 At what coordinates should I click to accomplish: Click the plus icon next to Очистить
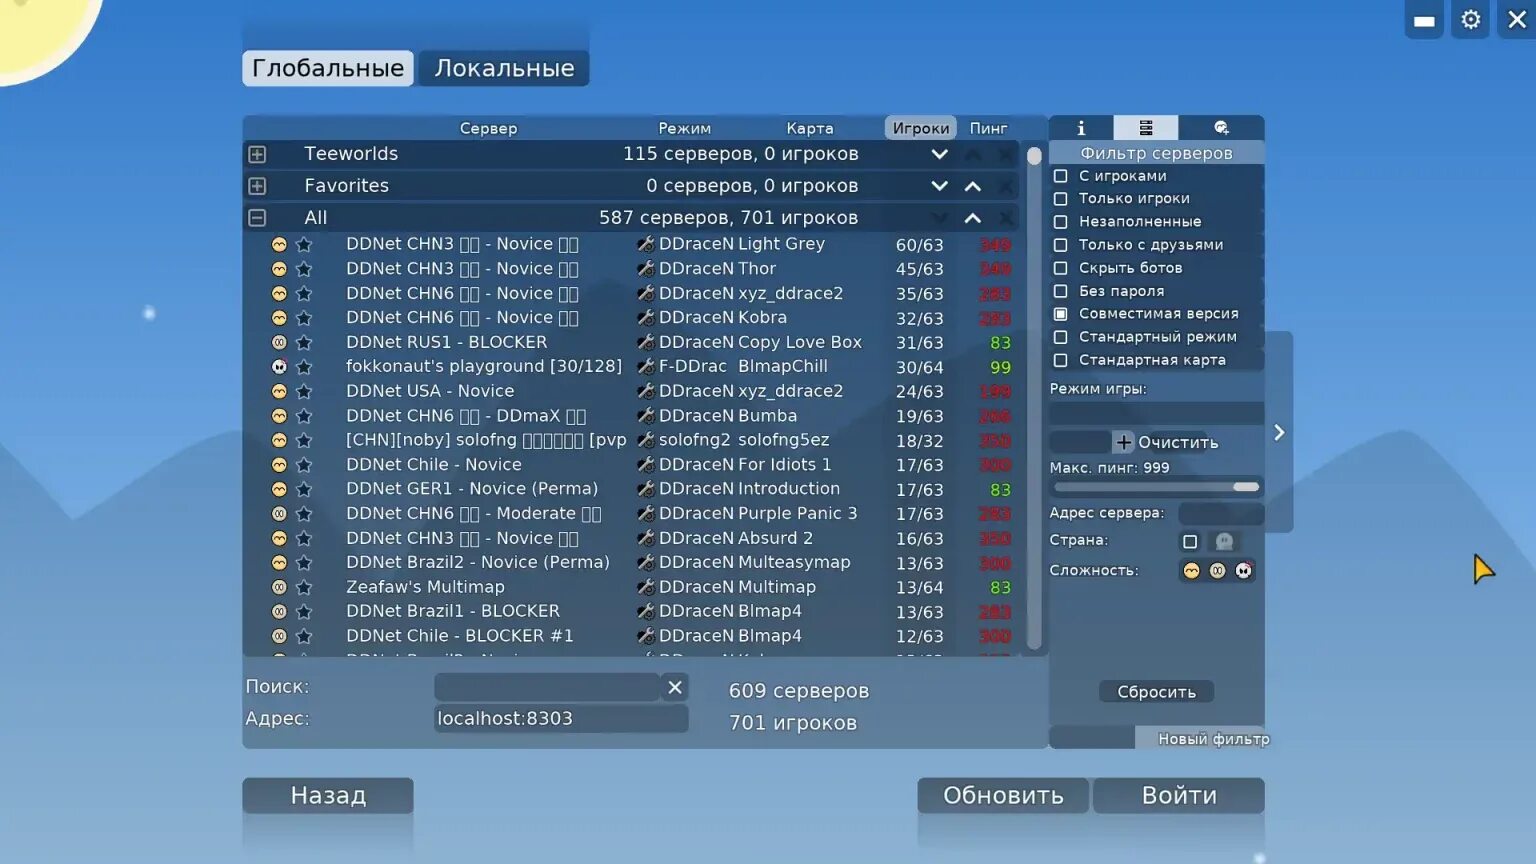[1123, 442]
